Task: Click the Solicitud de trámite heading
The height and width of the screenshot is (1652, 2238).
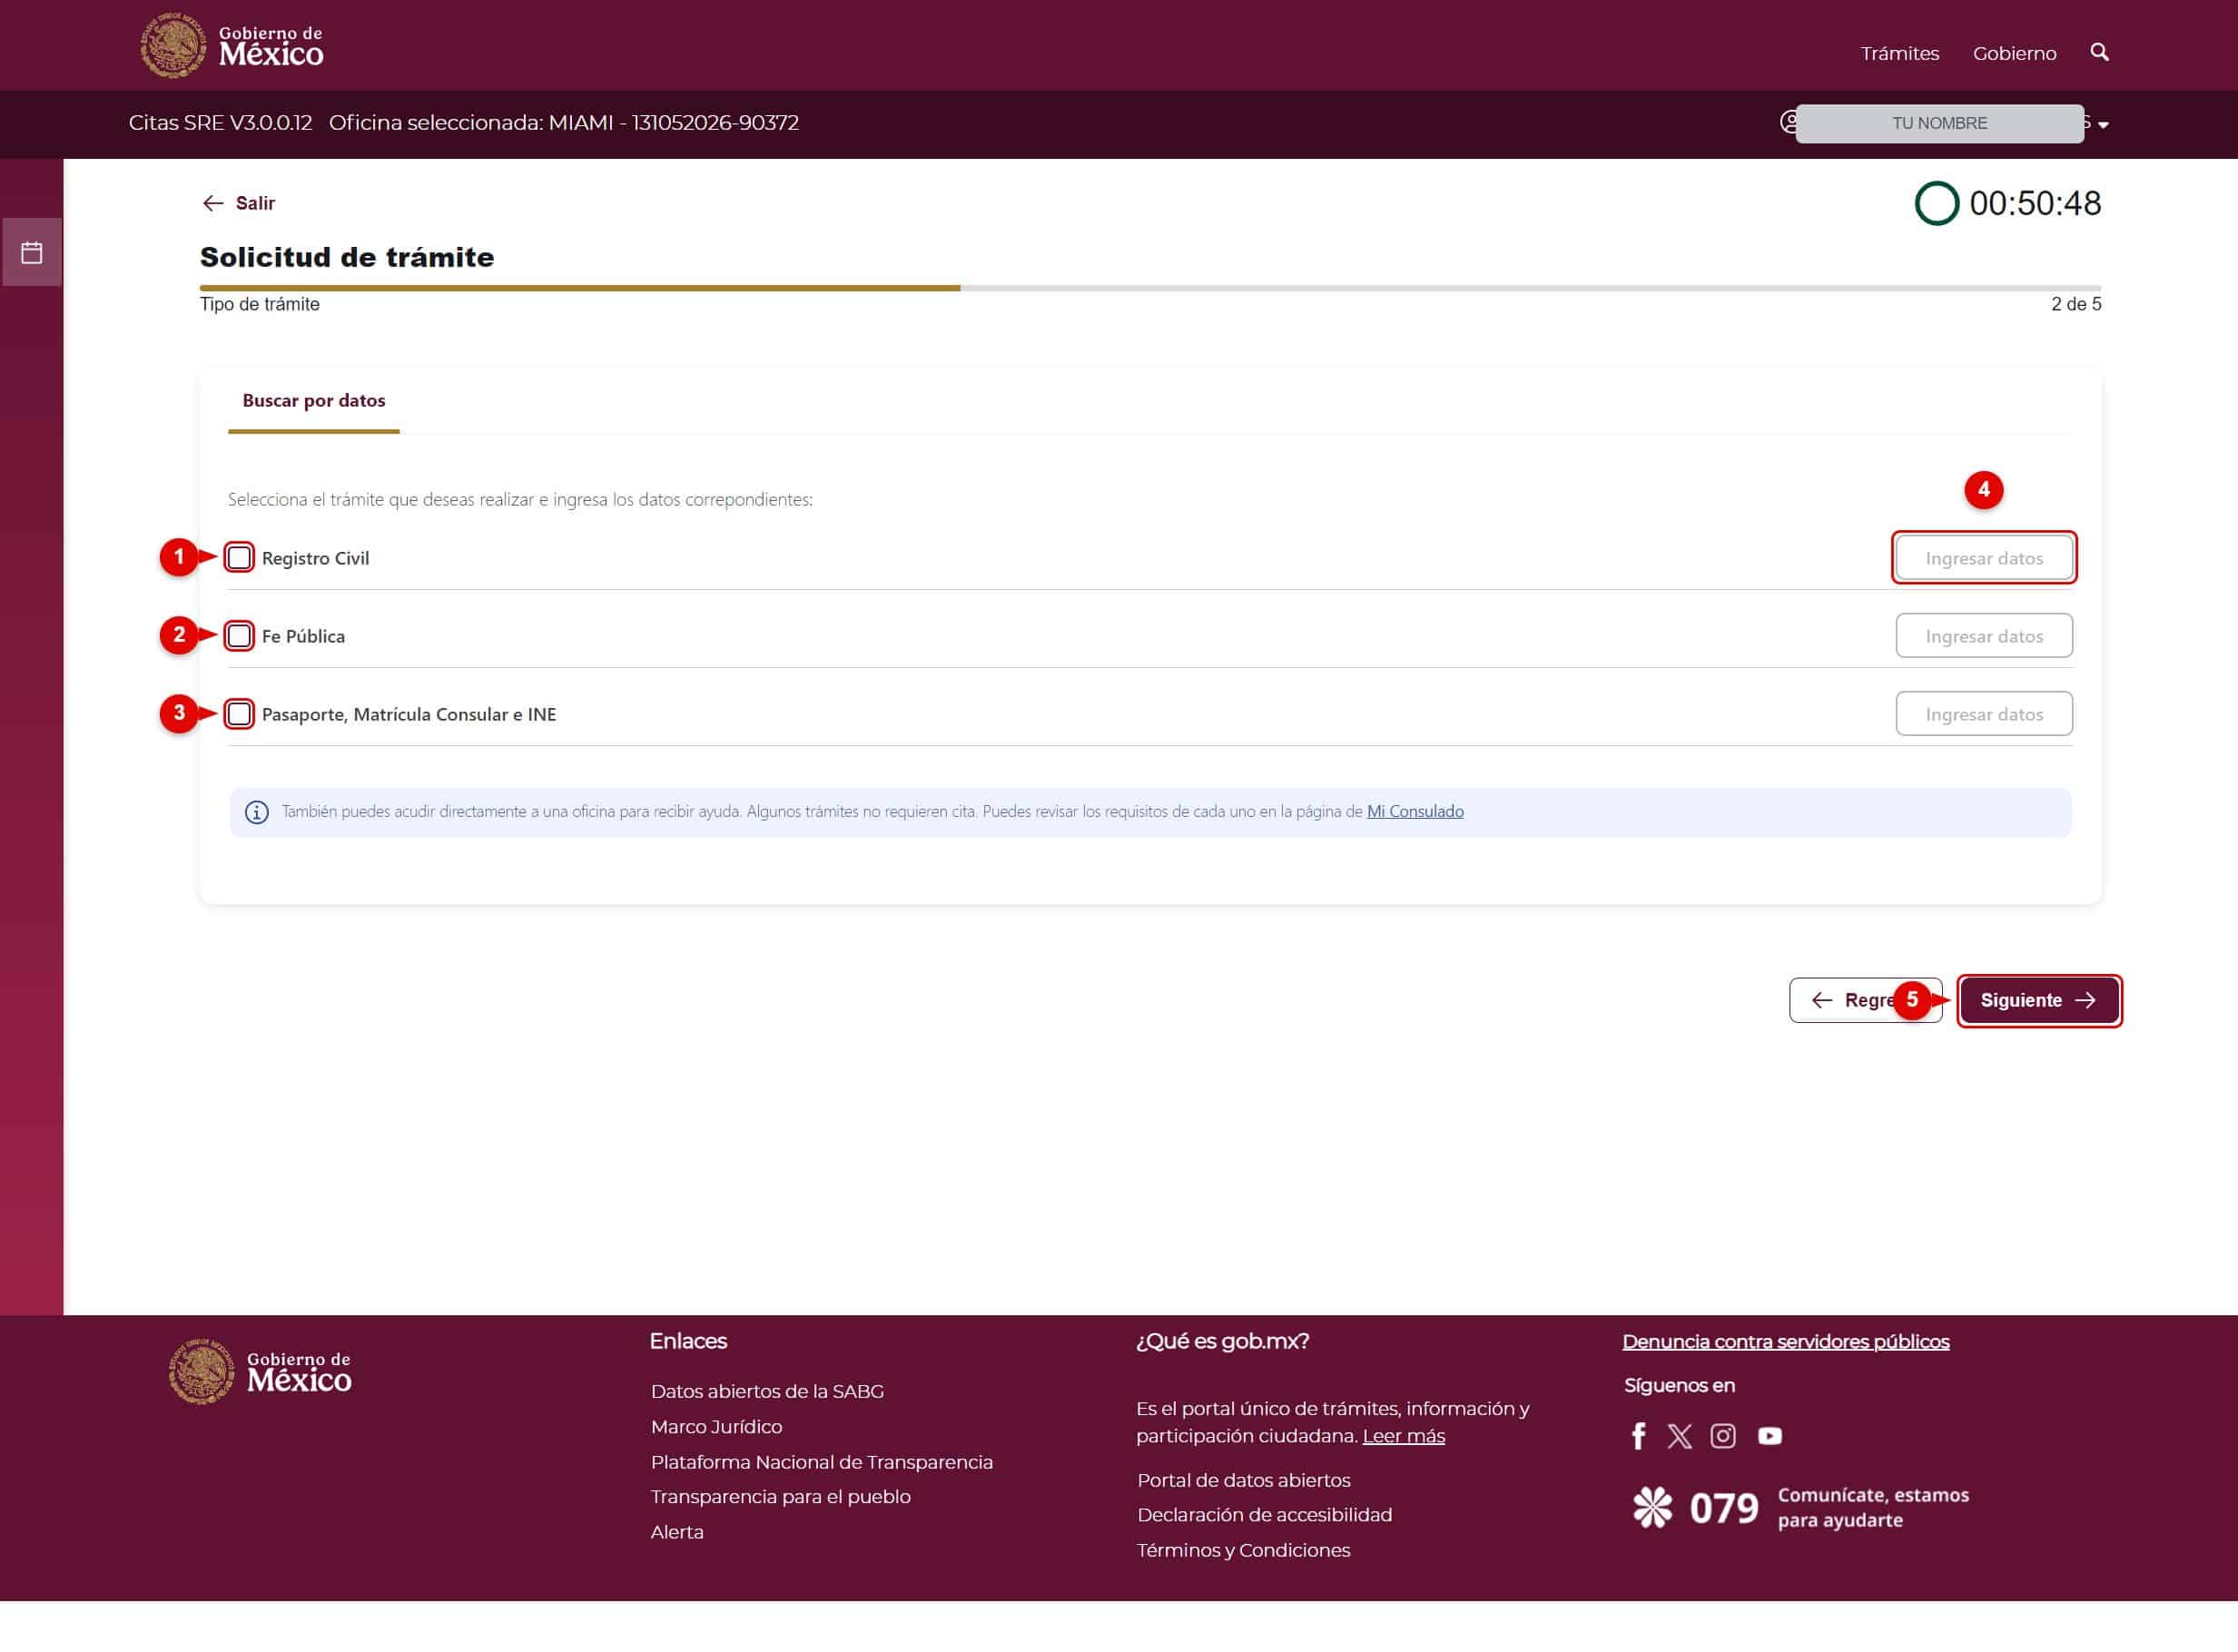Action: tap(347, 257)
